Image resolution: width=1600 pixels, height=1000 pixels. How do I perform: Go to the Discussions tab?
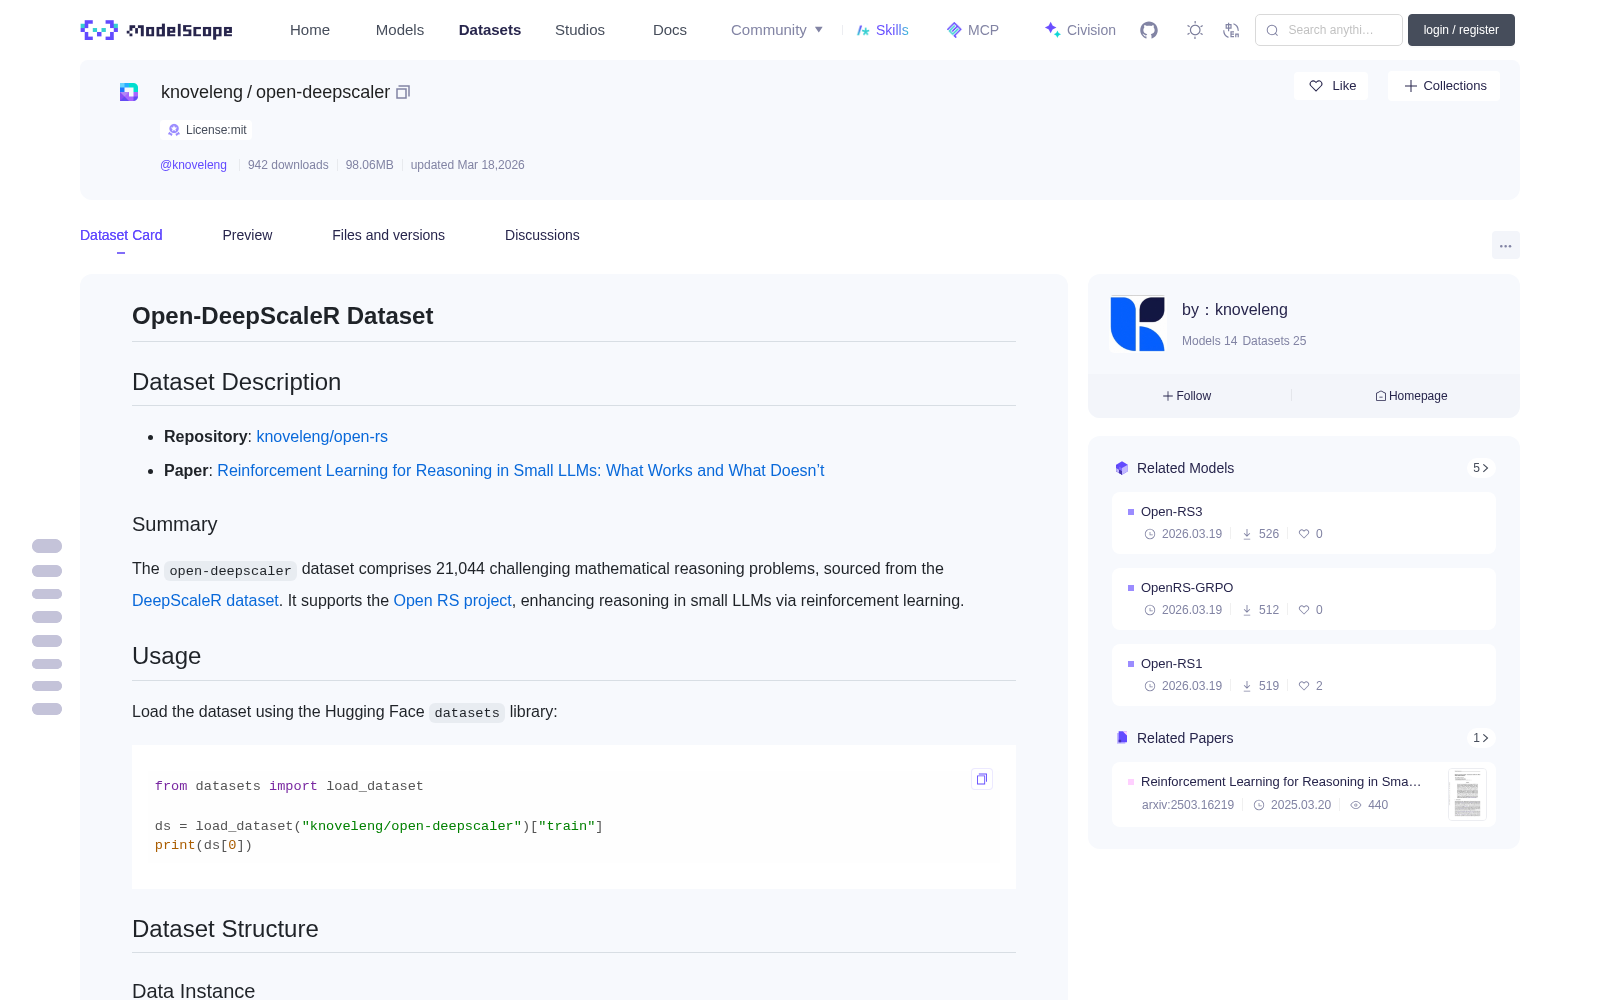[542, 235]
